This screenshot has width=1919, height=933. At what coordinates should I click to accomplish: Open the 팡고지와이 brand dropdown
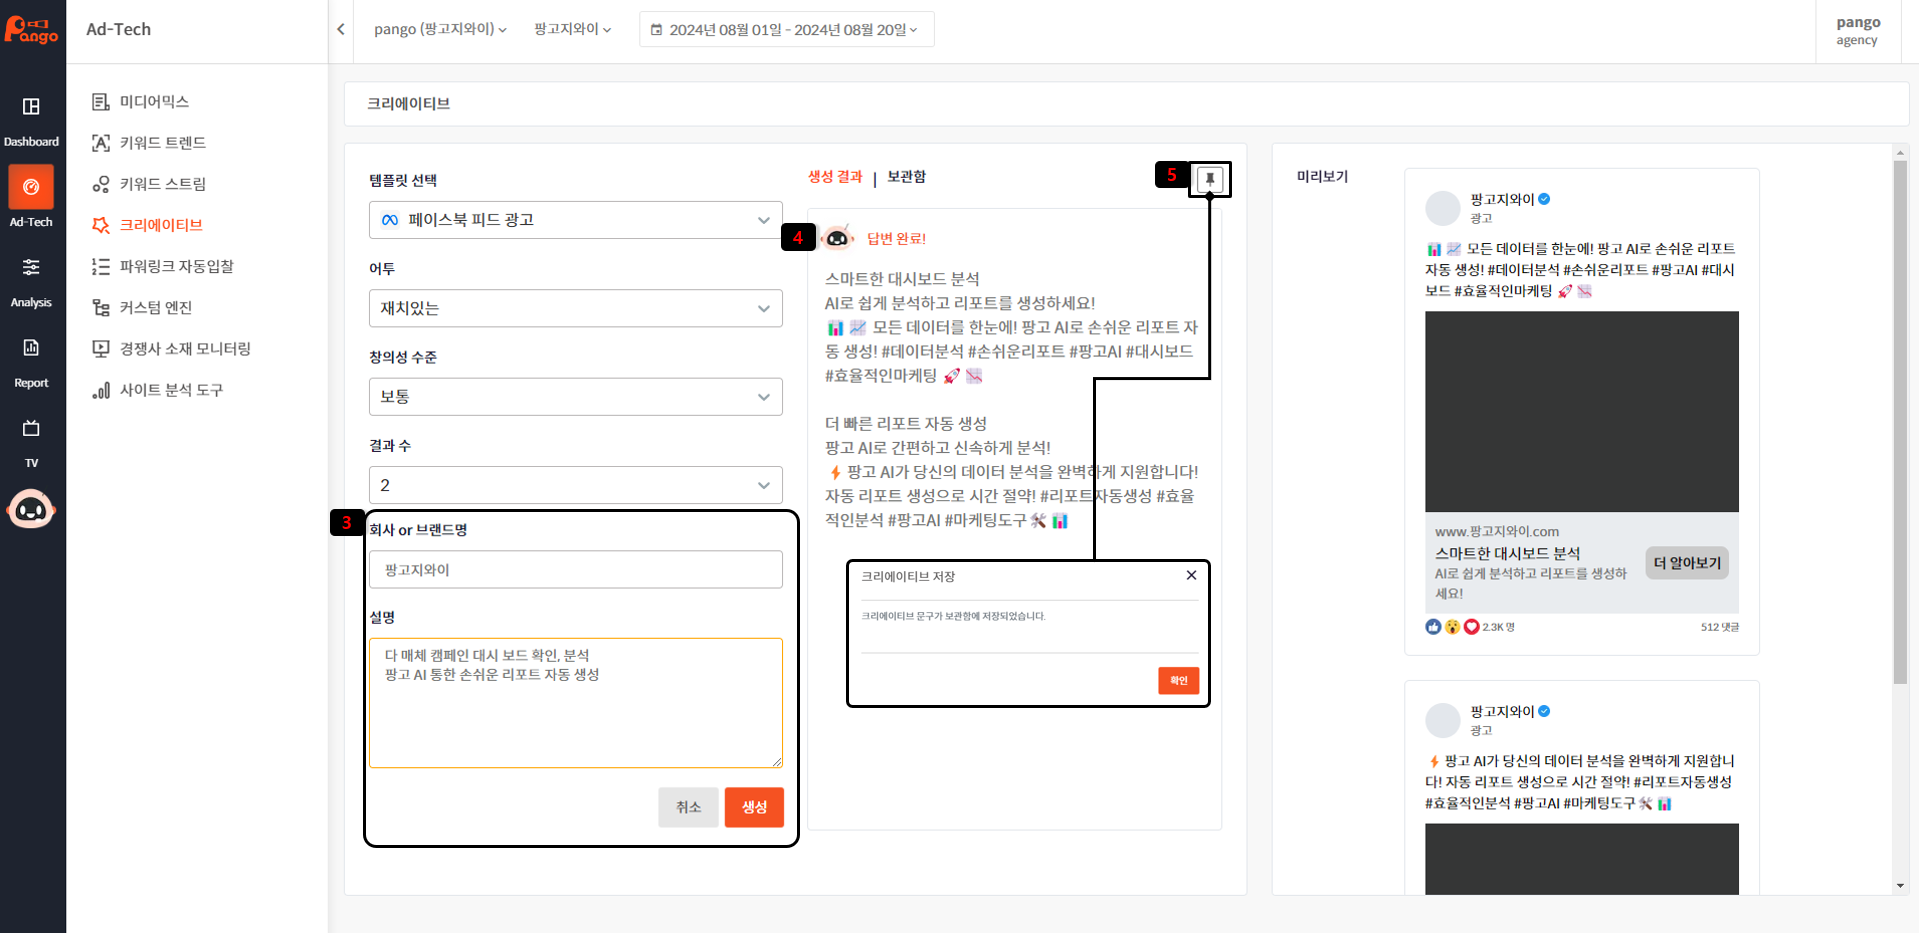click(572, 29)
